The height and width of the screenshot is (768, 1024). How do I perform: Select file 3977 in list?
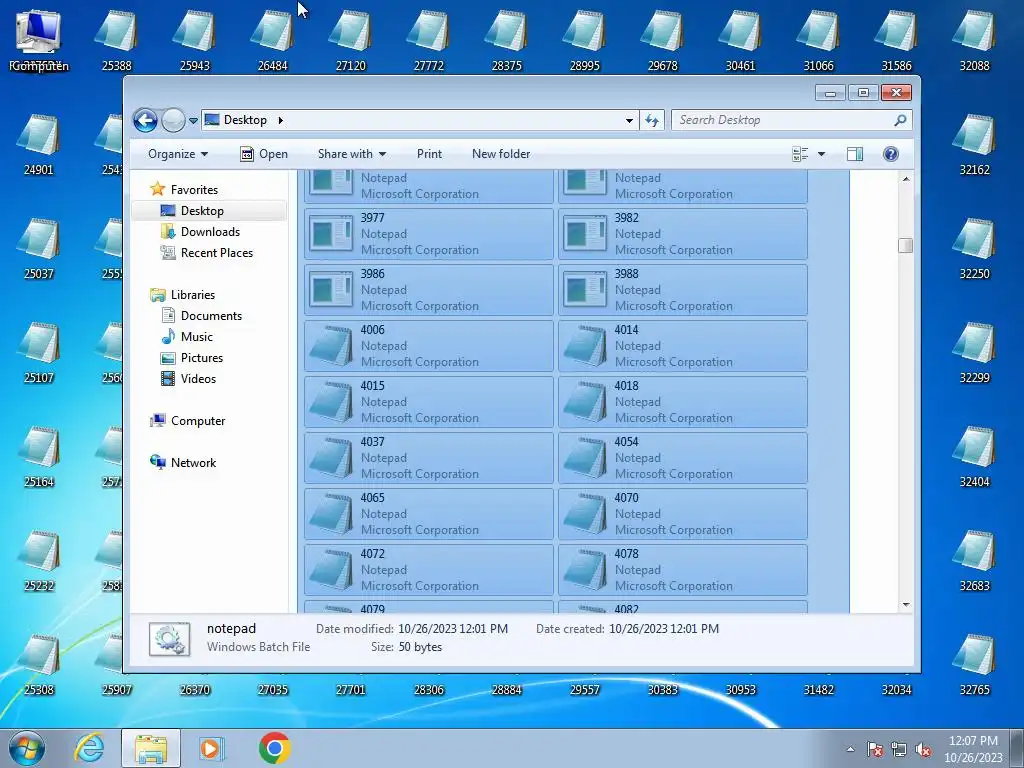tap(428, 234)
